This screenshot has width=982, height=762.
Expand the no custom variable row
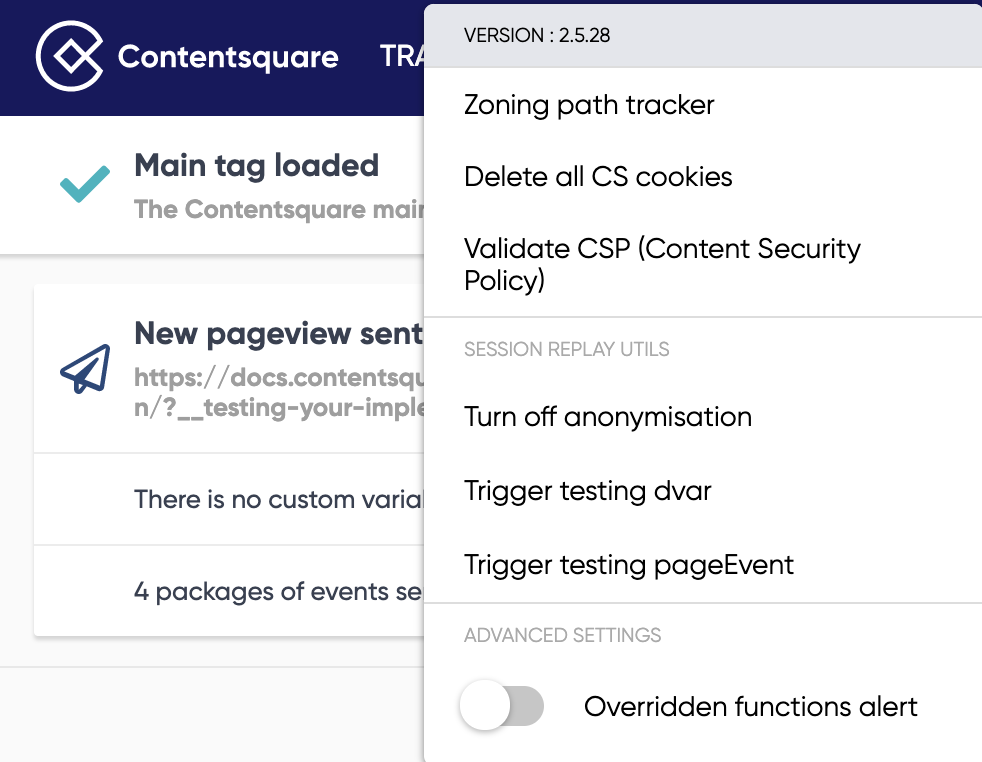click(229, 499)
